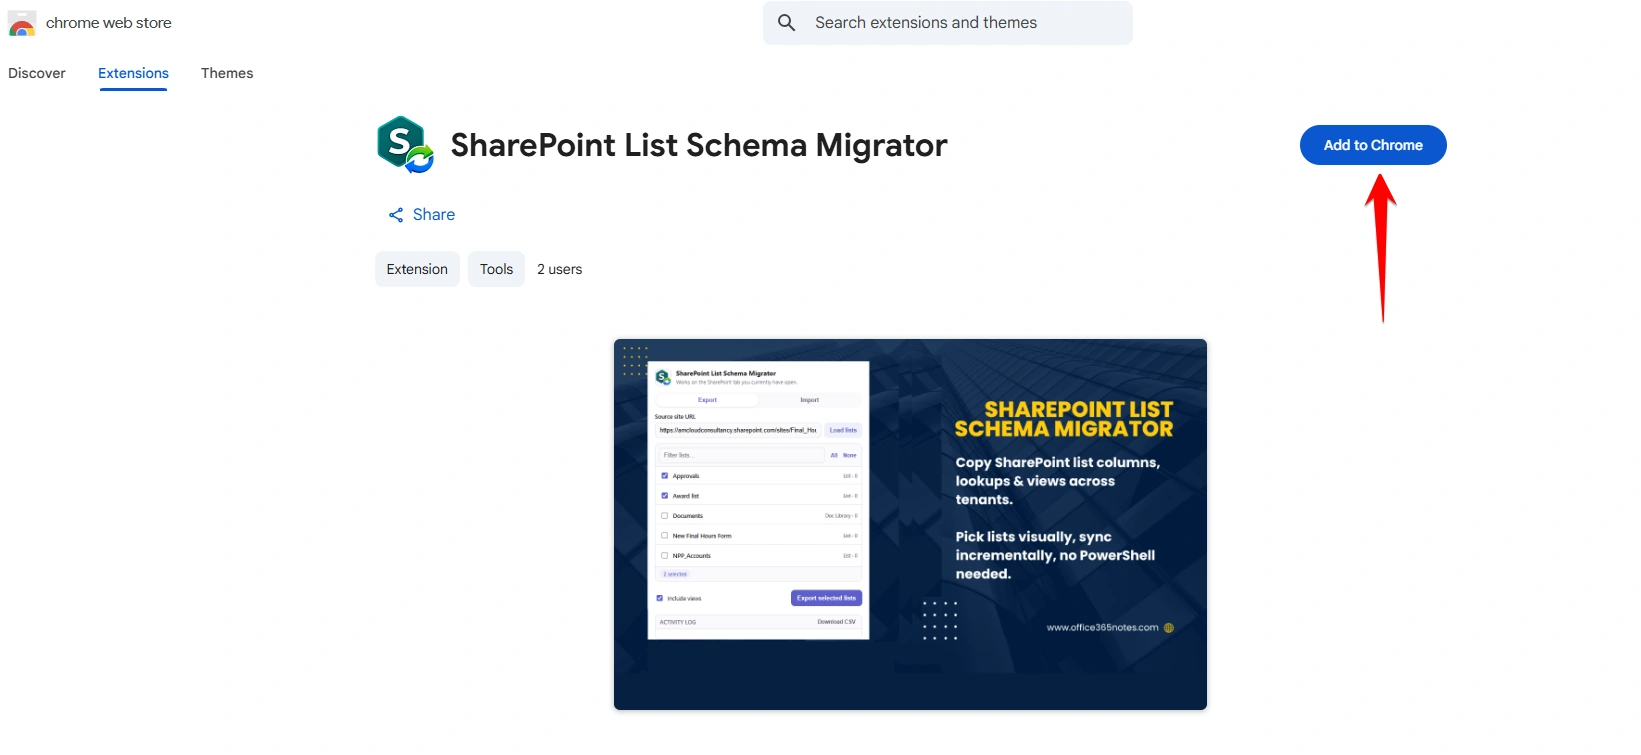Image resolution: width=1641 pixels, height=755 pixels.
Task: Open the Discover tab
Action: point(37,73)
